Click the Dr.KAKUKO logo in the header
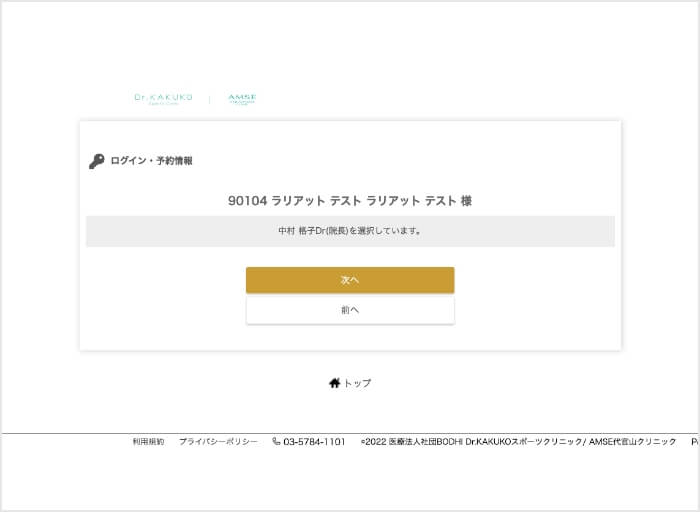700x512 pixels. click(163, 98)
